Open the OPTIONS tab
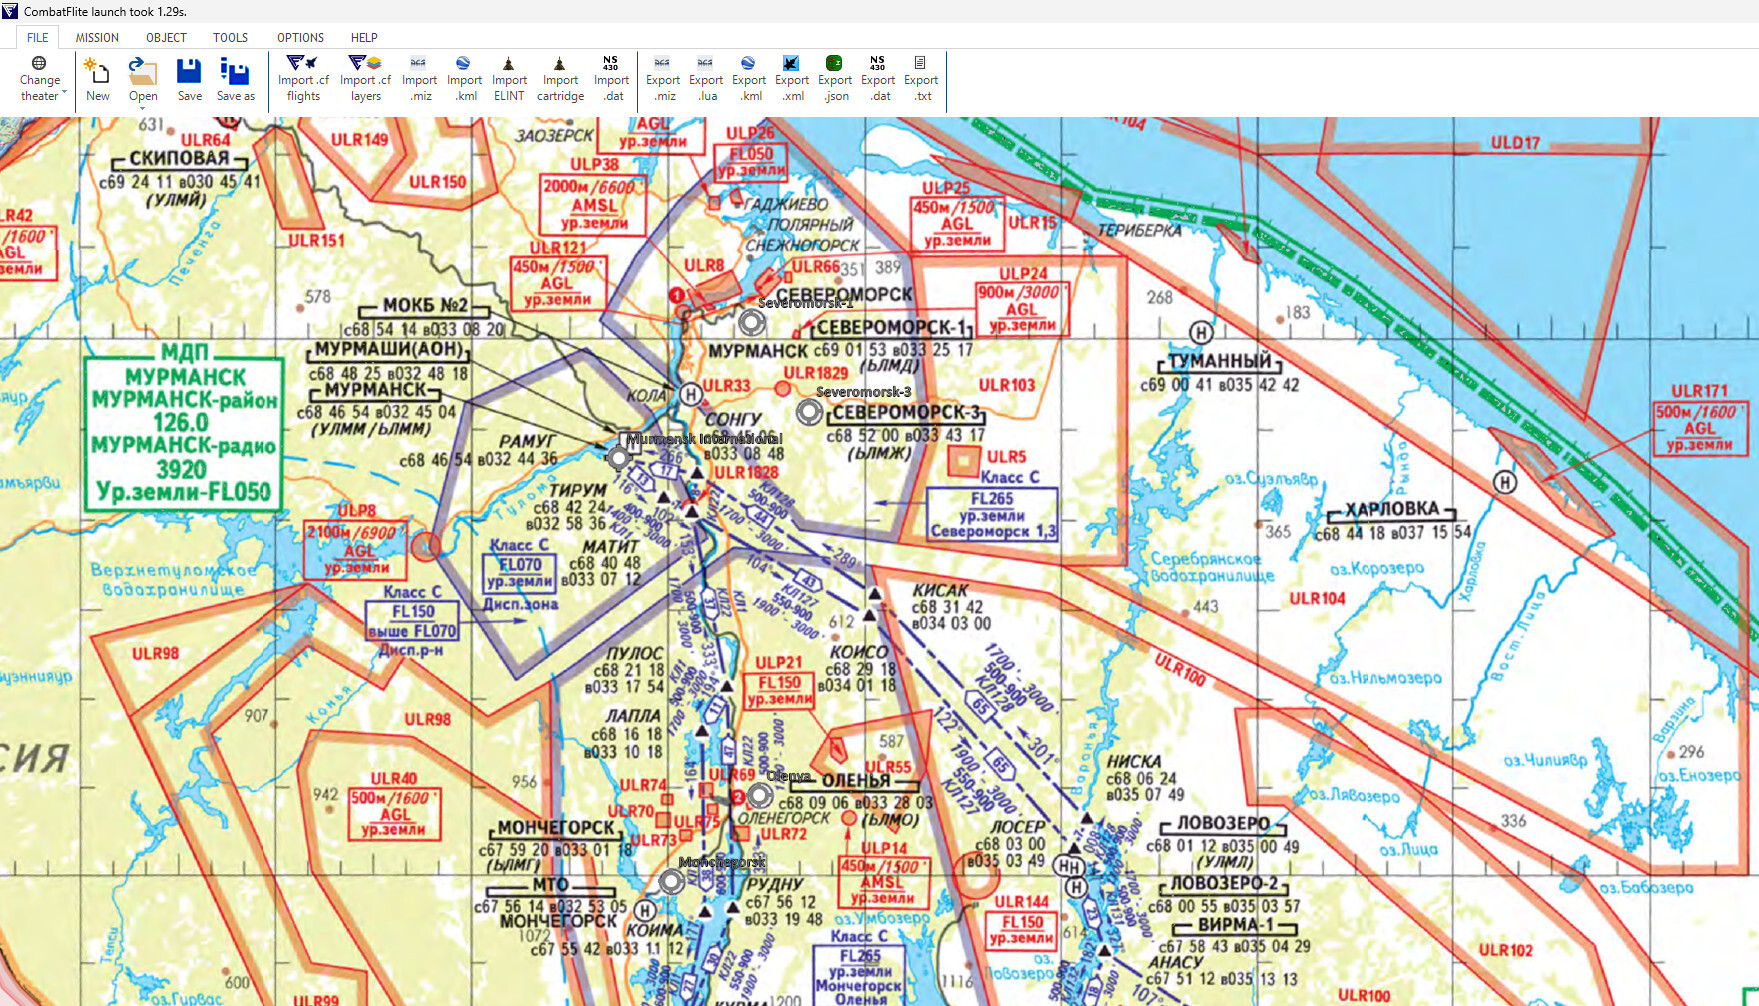The height and width of the screenshot is (1006, 1759). (300, 37)
